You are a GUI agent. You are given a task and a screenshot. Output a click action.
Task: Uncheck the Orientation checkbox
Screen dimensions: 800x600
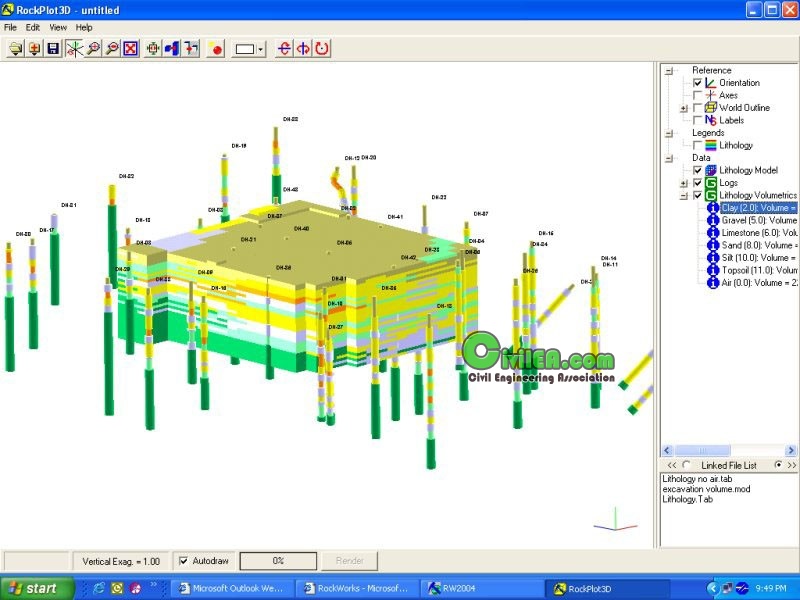697,83
